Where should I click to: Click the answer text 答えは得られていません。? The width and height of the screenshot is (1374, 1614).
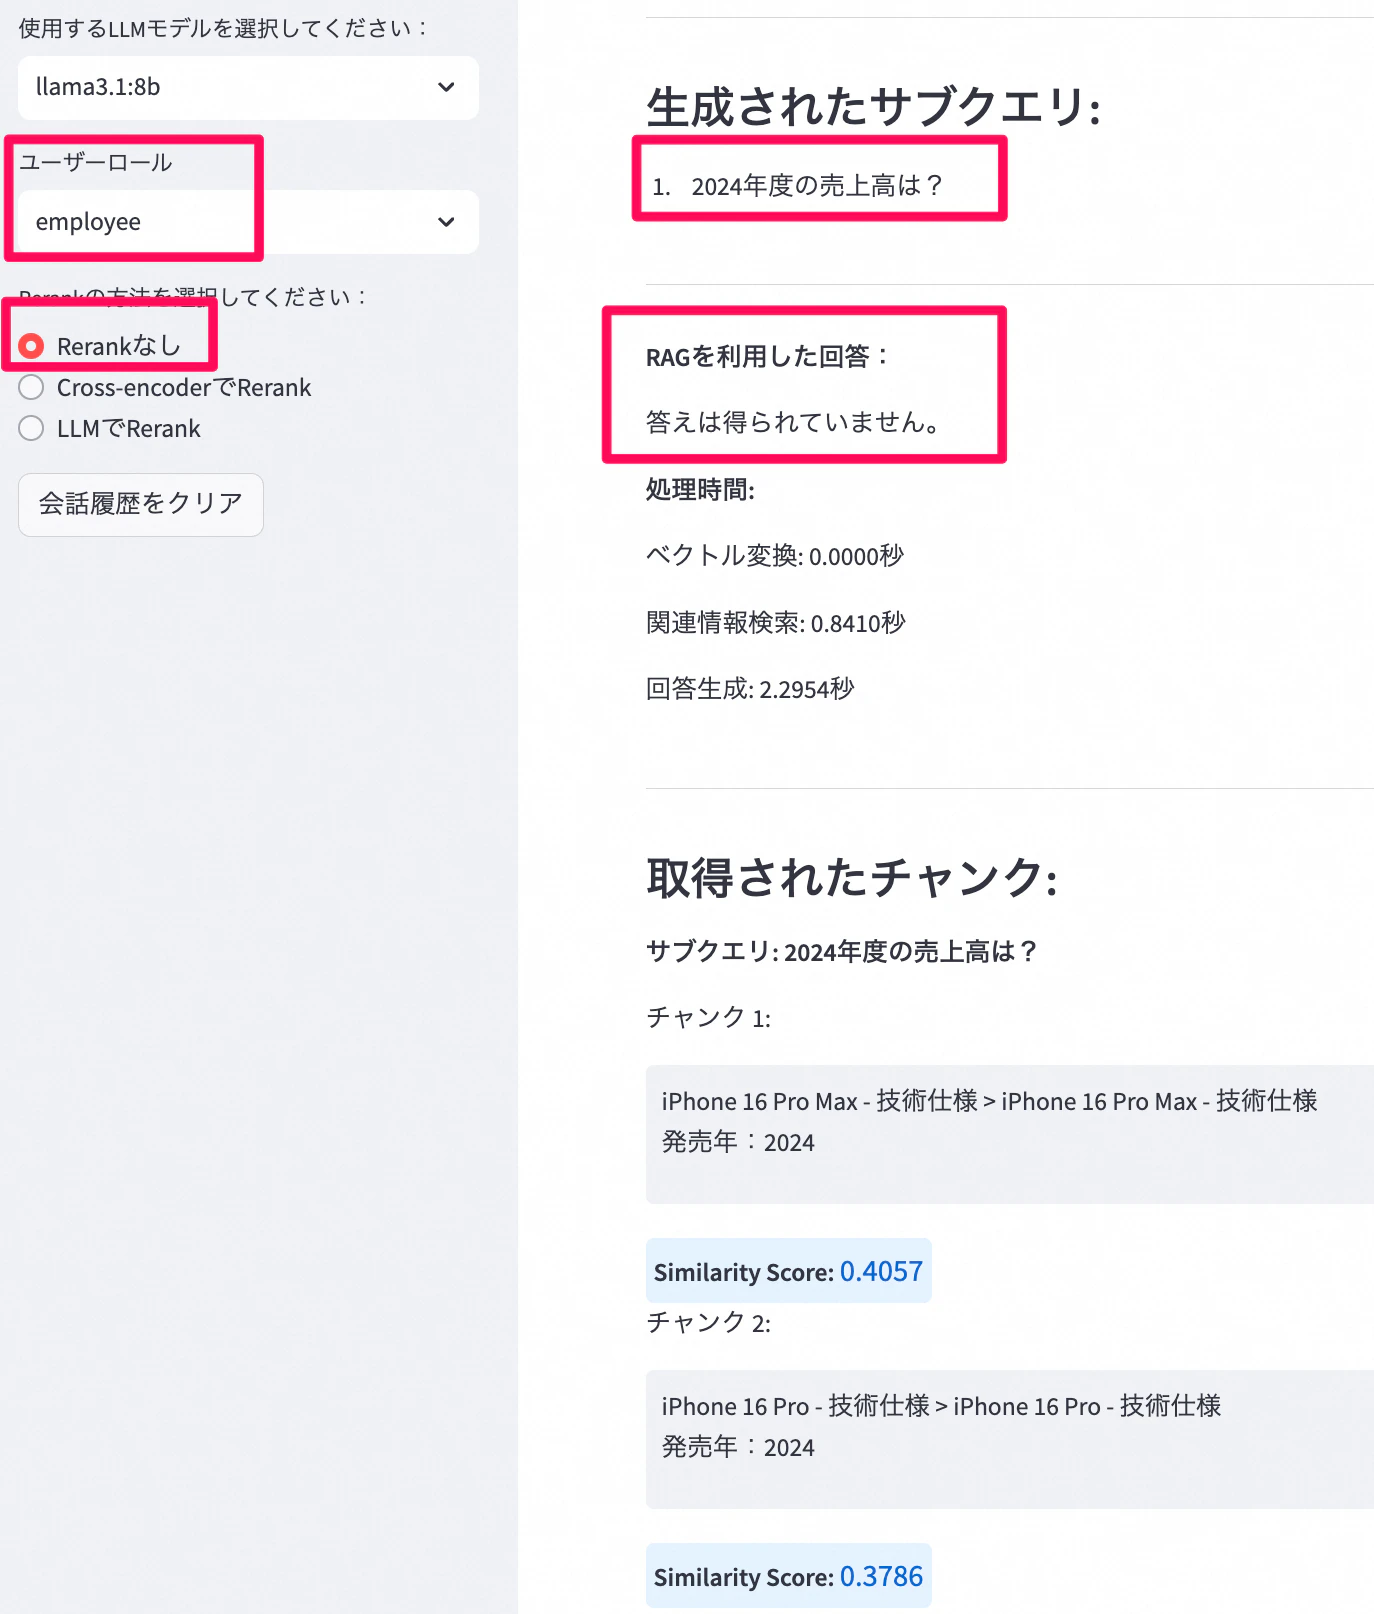click(795, 422)
